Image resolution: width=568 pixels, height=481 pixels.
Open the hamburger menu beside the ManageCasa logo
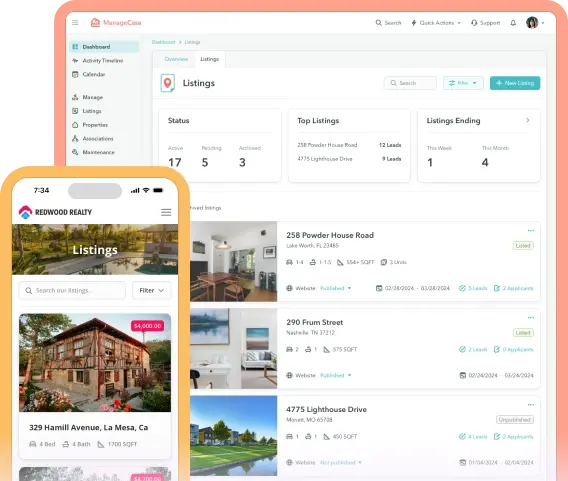75,22
